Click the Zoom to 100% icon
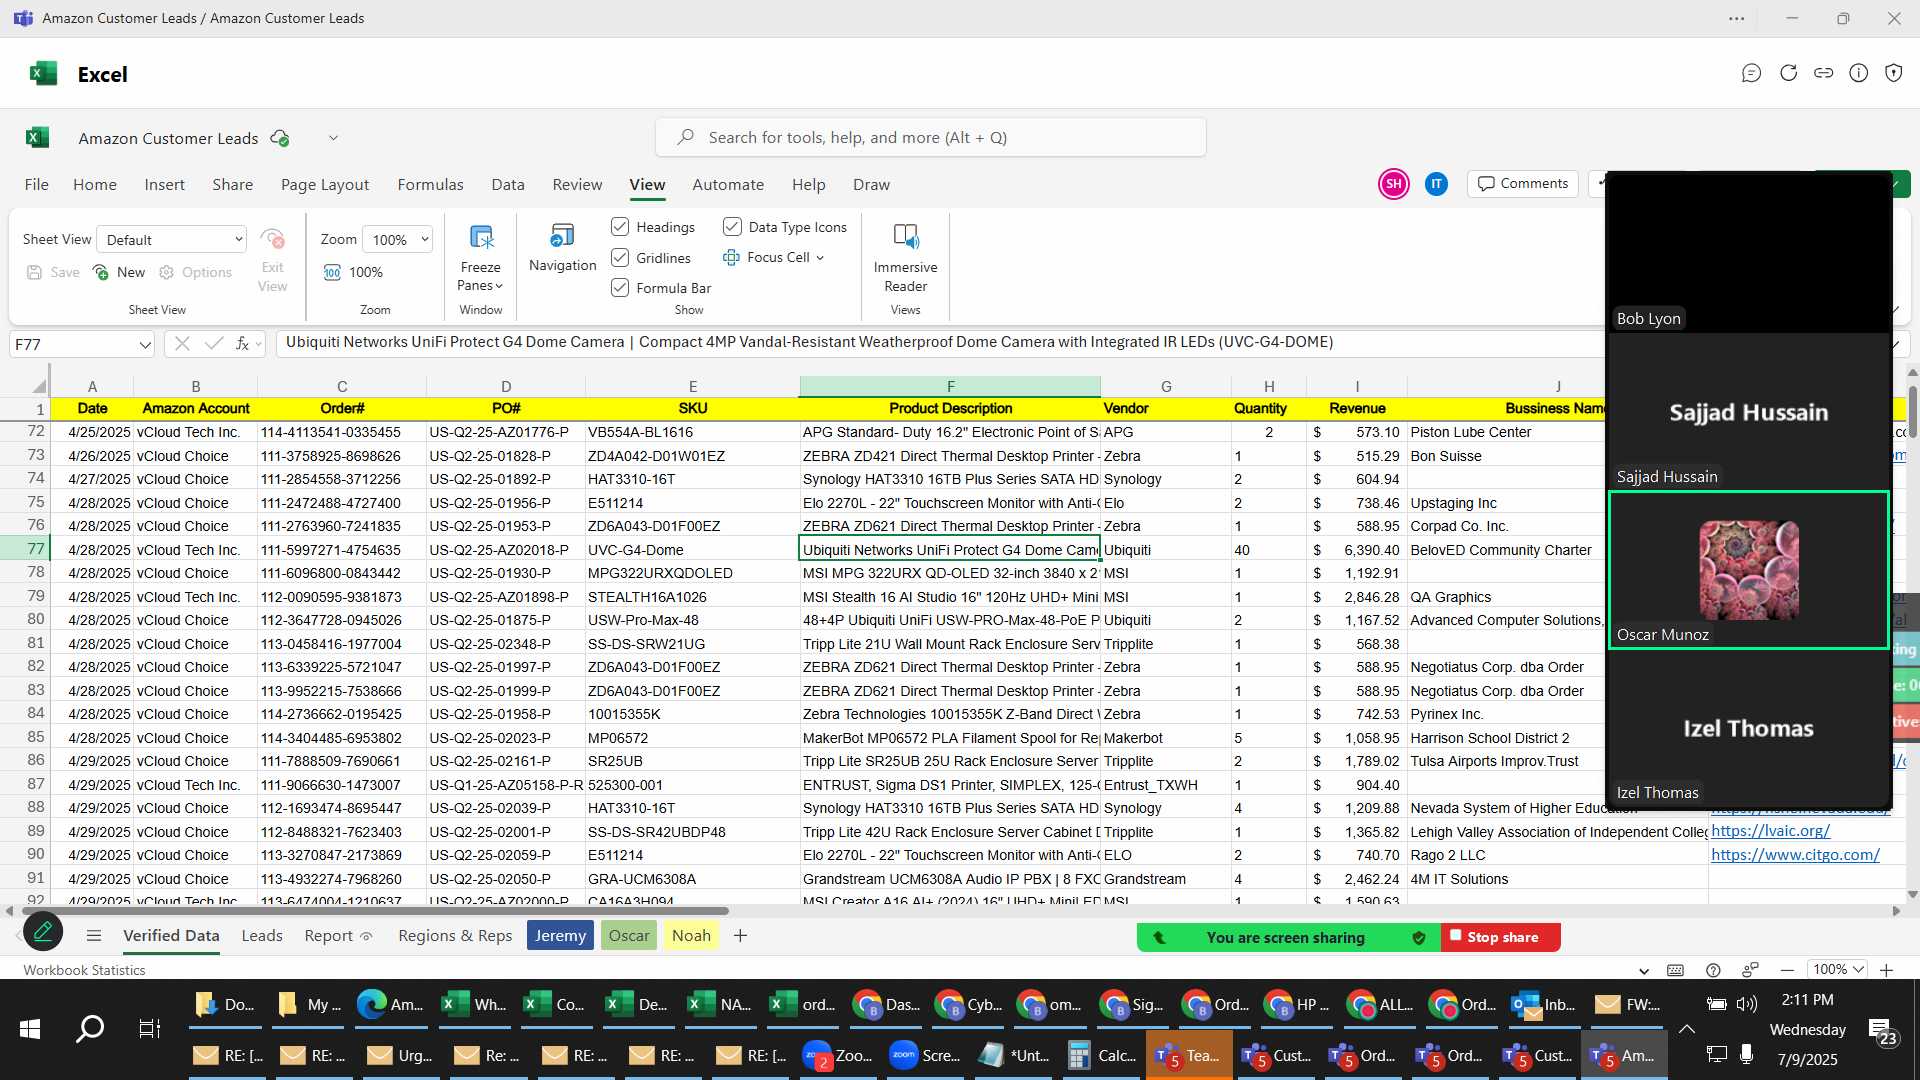Screen dimensions: 1920x1080 point(332,272)
